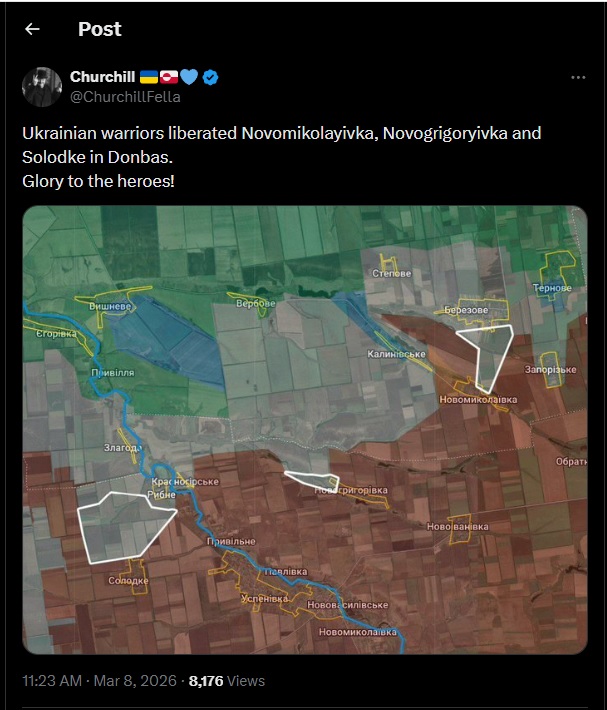607x710 pixels.
Task: Click the 11:23 AM Mar 8, 2026 timestamp
Action: pyautogui.click(x=100, y=681)
